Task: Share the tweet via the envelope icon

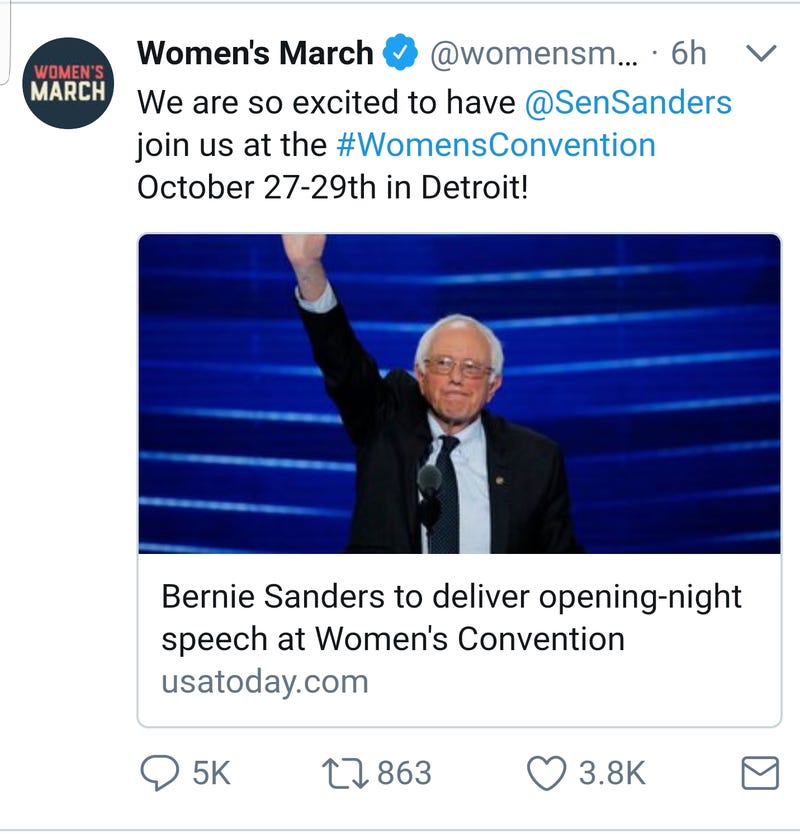Action: 760,772
